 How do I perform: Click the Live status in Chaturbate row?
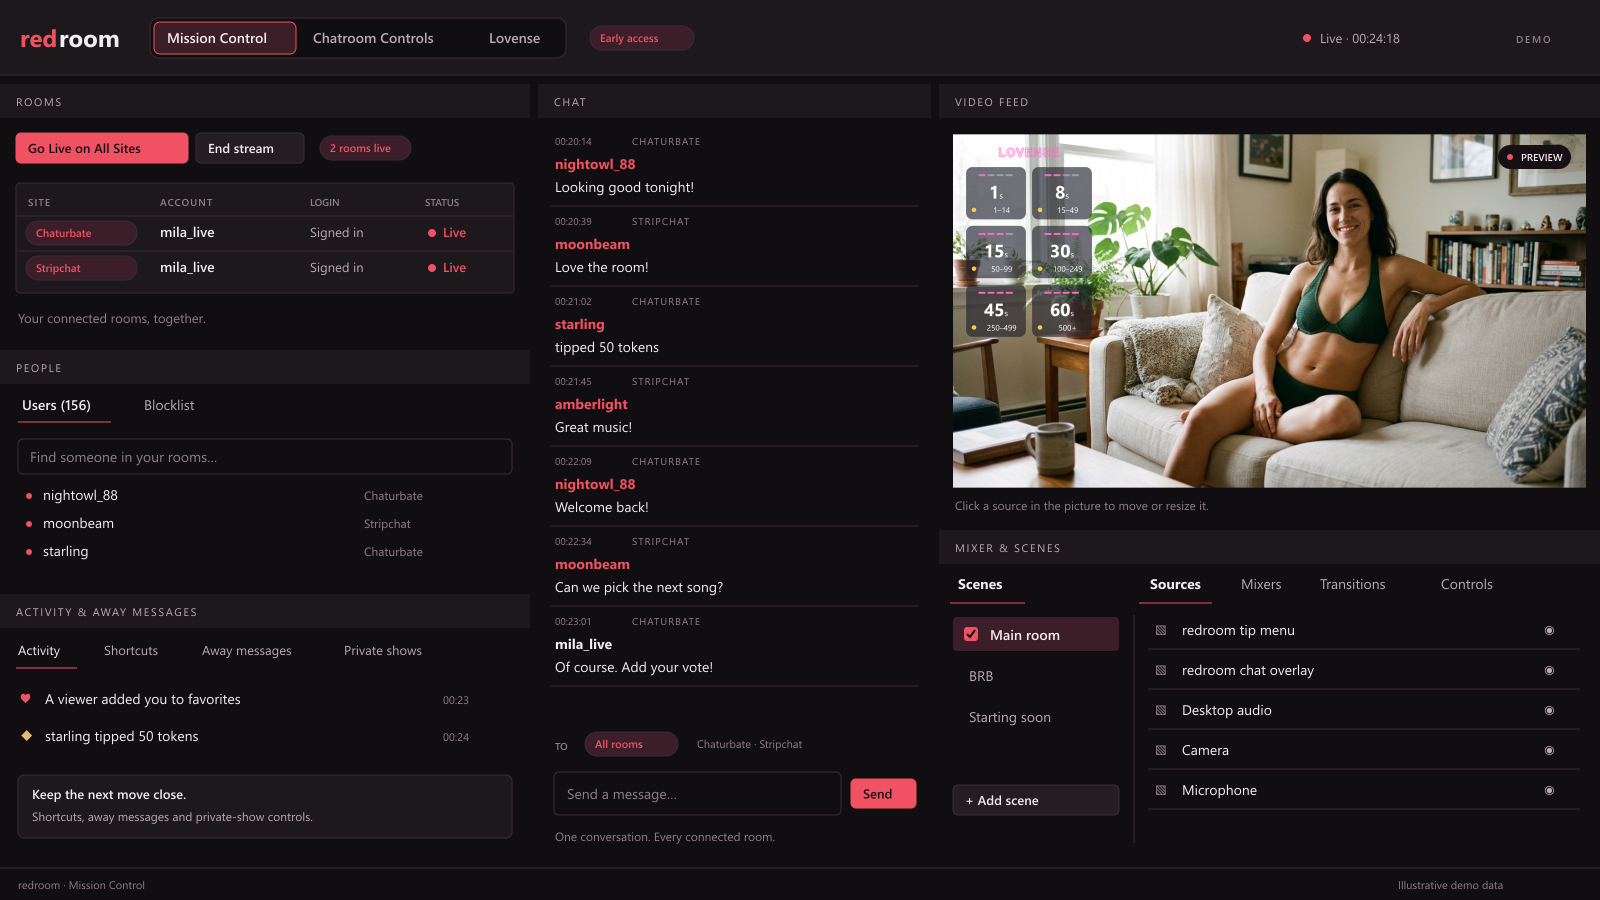tap(447, 233)
